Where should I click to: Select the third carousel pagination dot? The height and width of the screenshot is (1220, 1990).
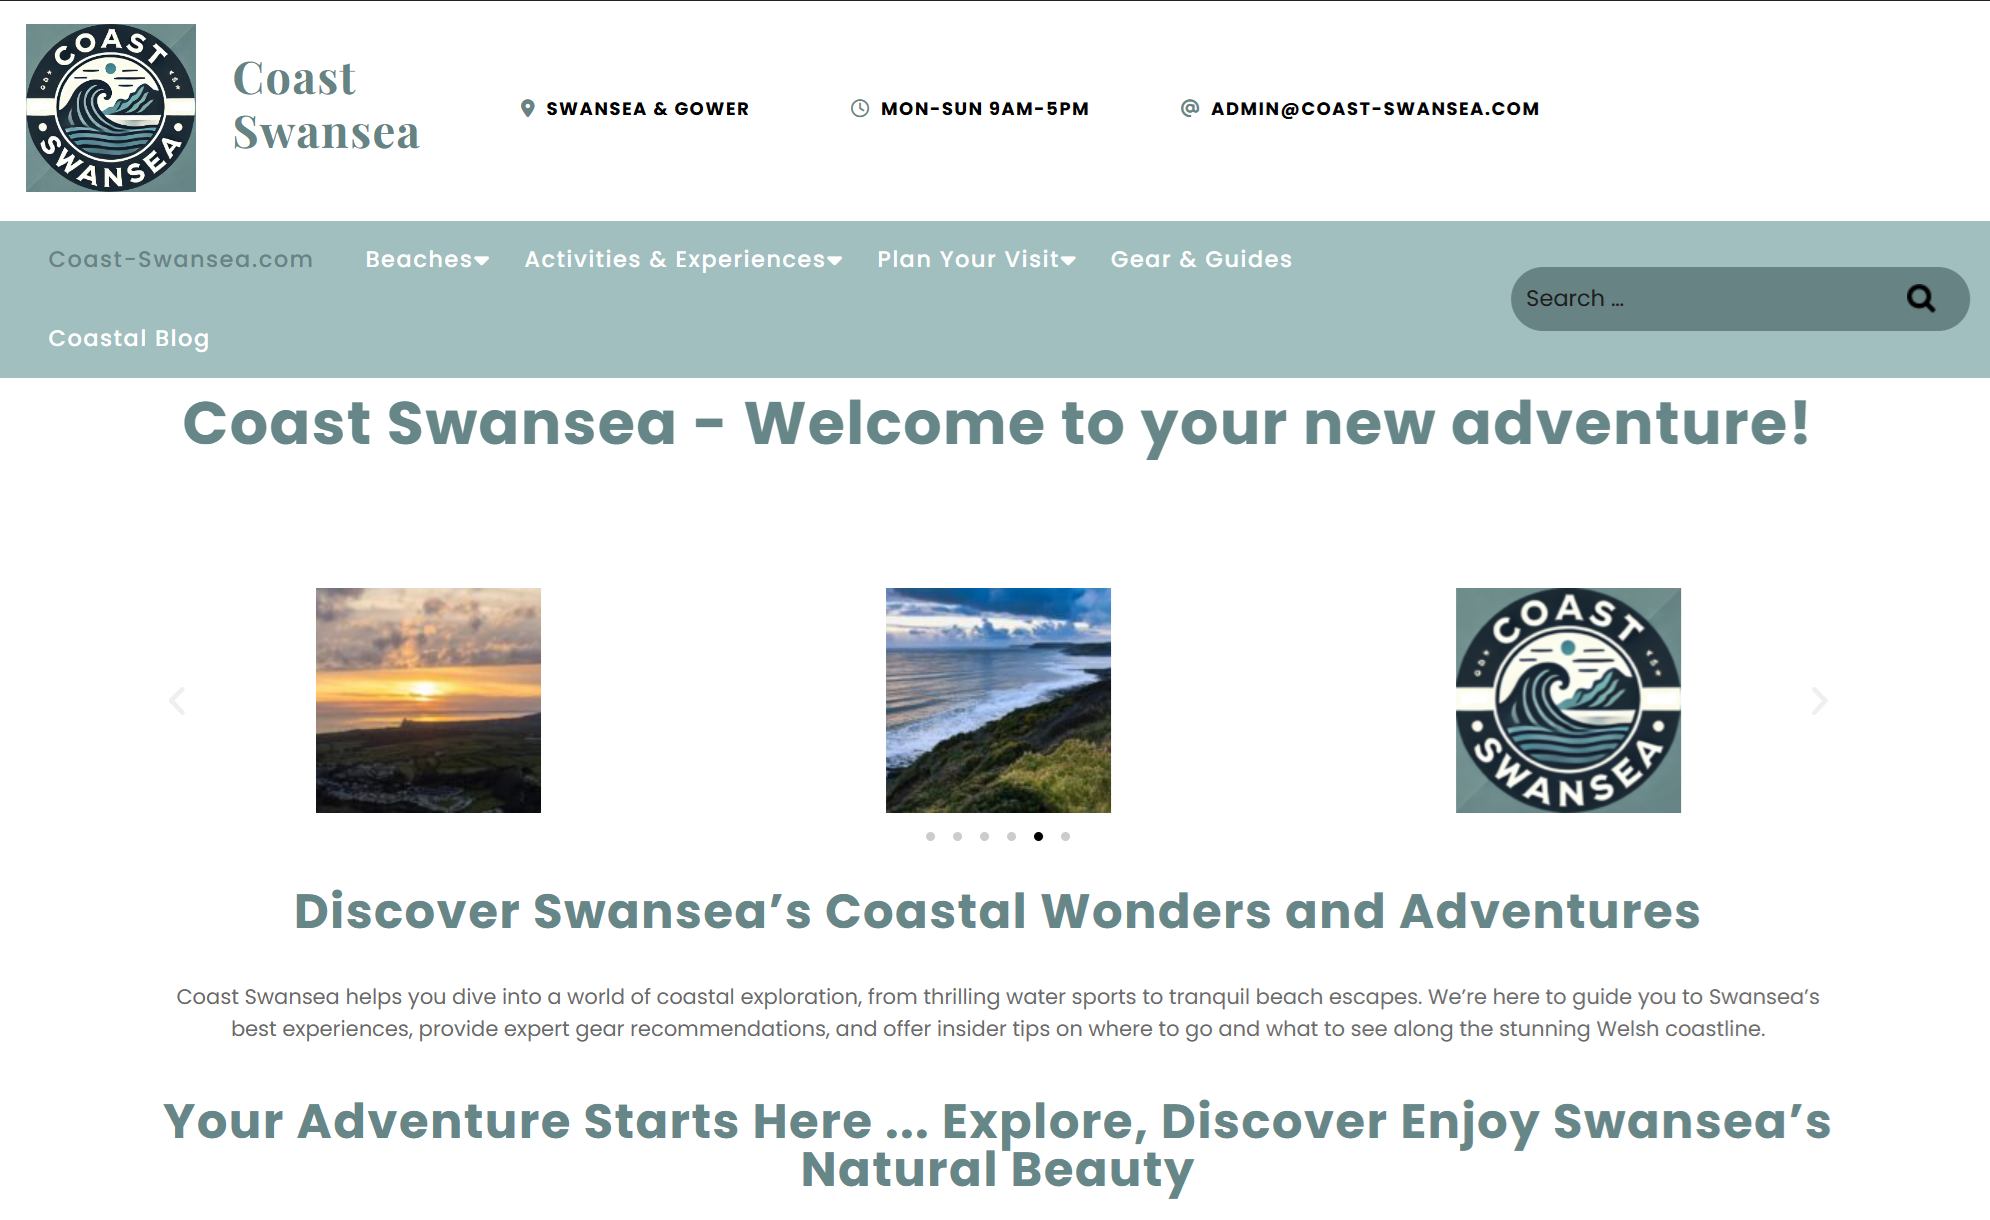(x=985, y=836)
